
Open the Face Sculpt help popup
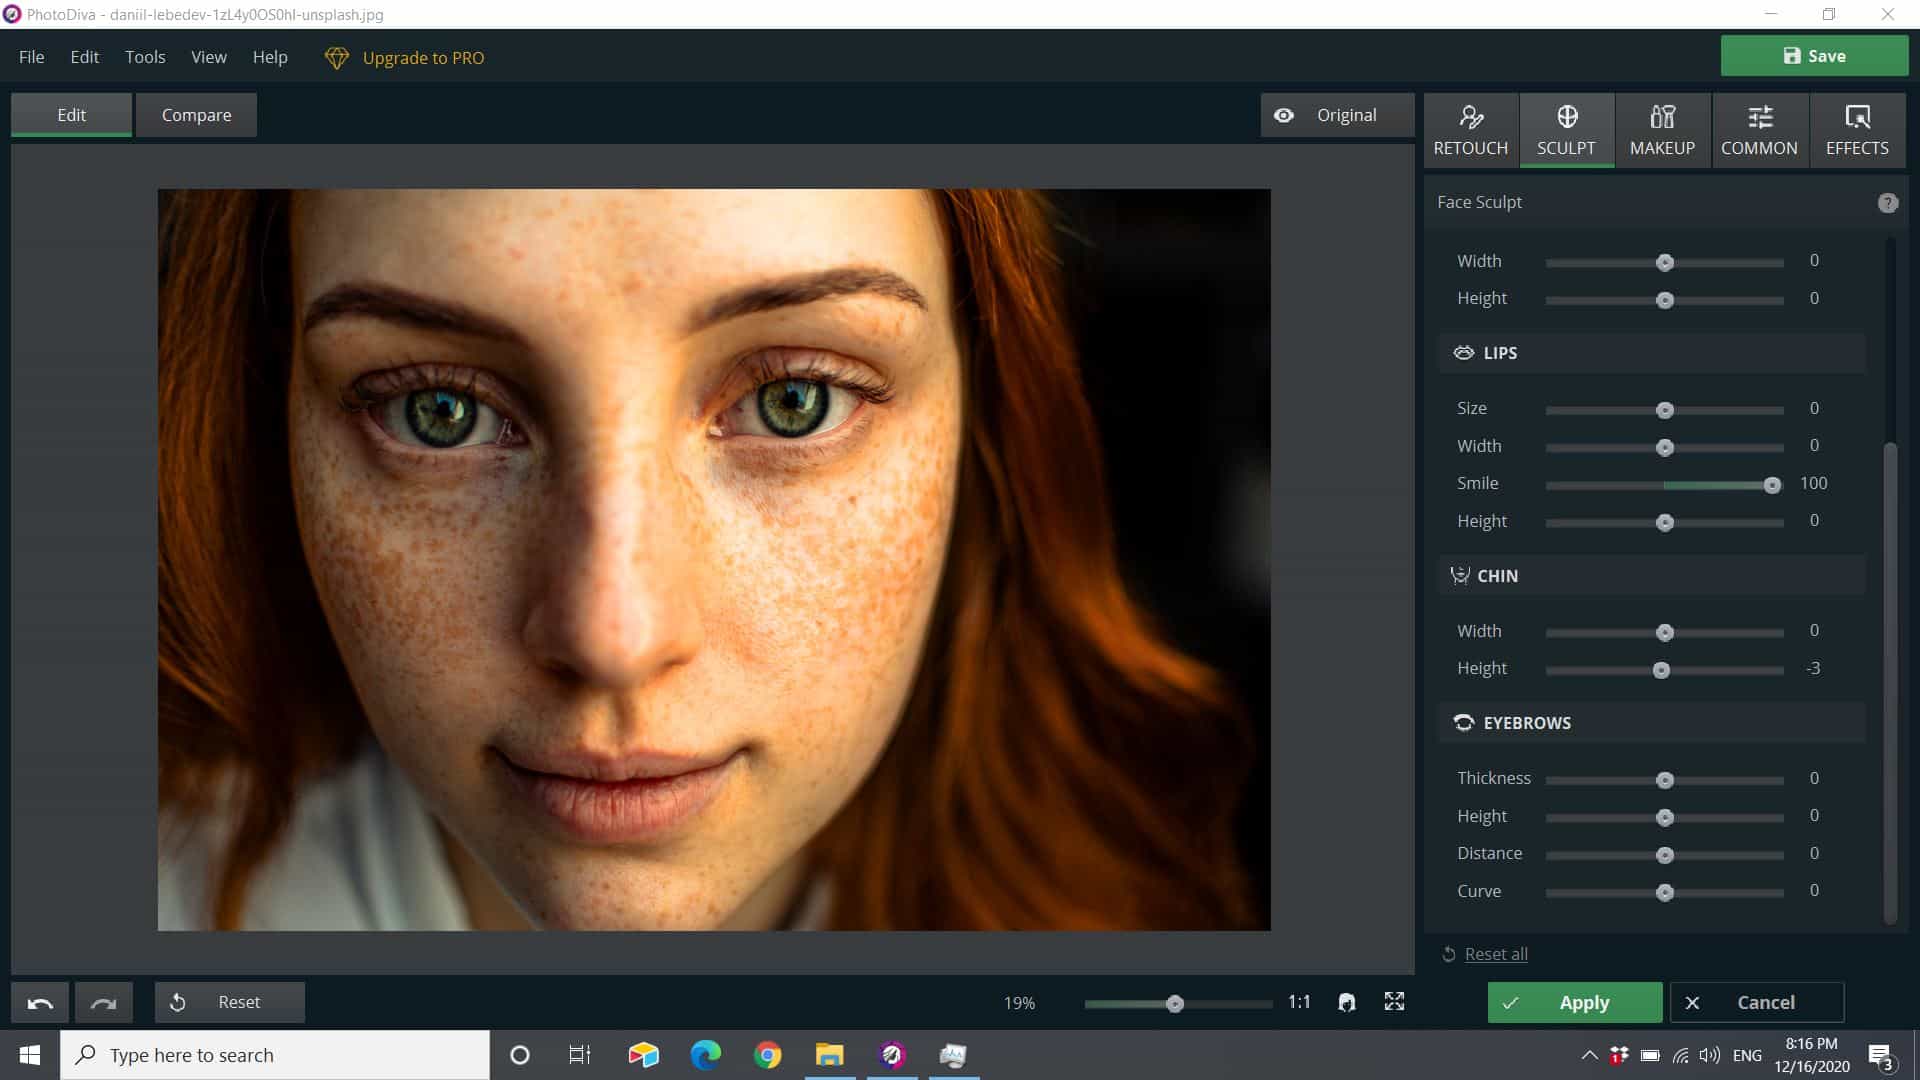click(x=1888, y=202)
